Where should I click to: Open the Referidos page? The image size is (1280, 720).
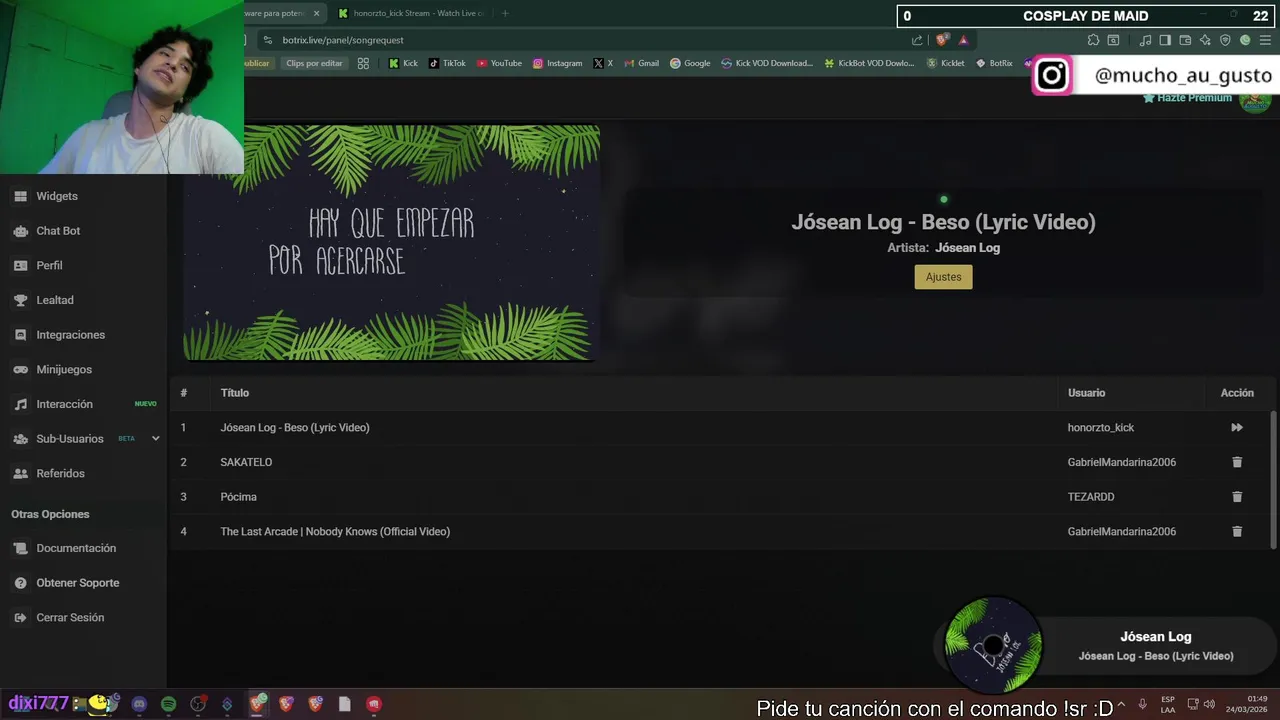(60, 473)
